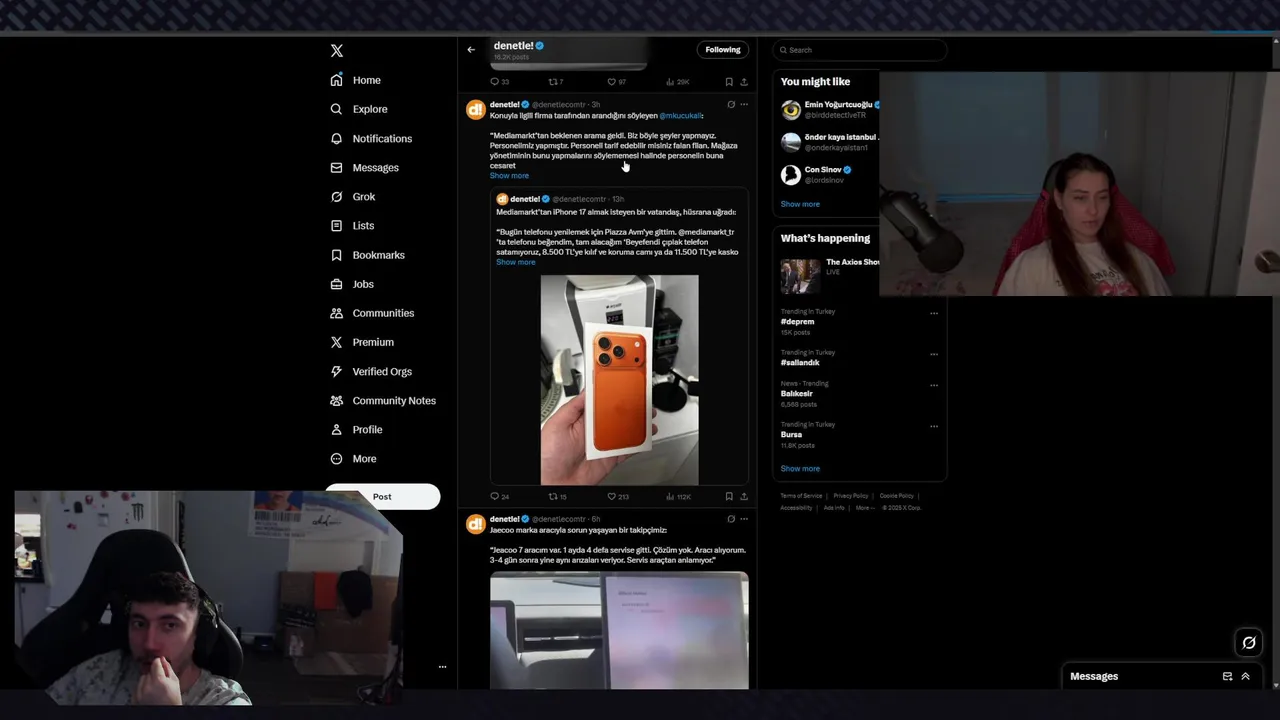Image resolution: width=1280 pixels, height=720 pixels.
Task: Click the X logo in sidebar
Action: pos(337,50)
